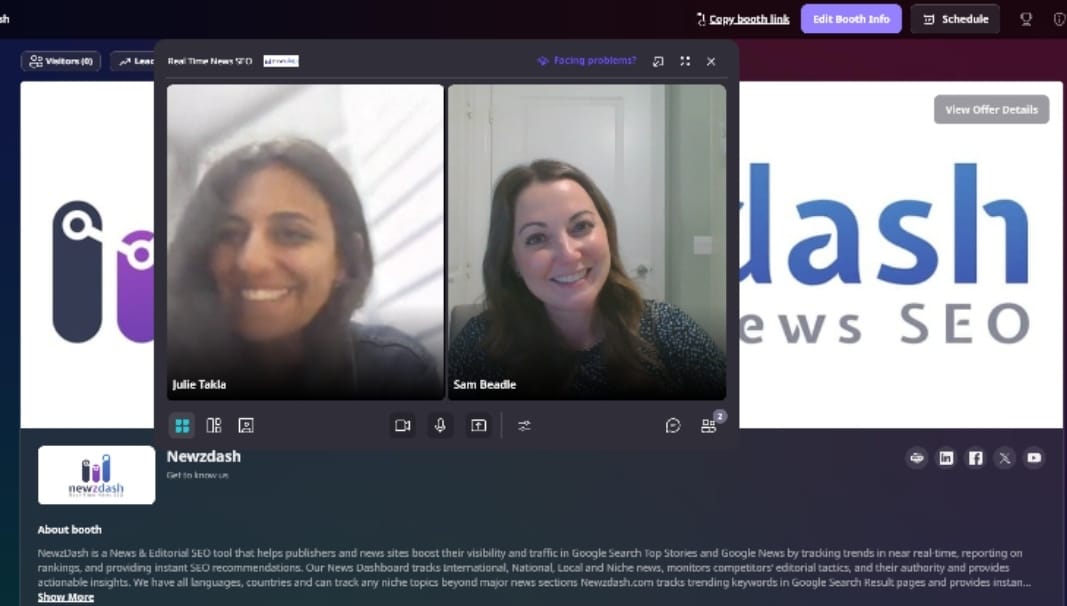Screen dimensions: 1067x606
Task: Toggle the grid layout view
Action: pos(182,425)
